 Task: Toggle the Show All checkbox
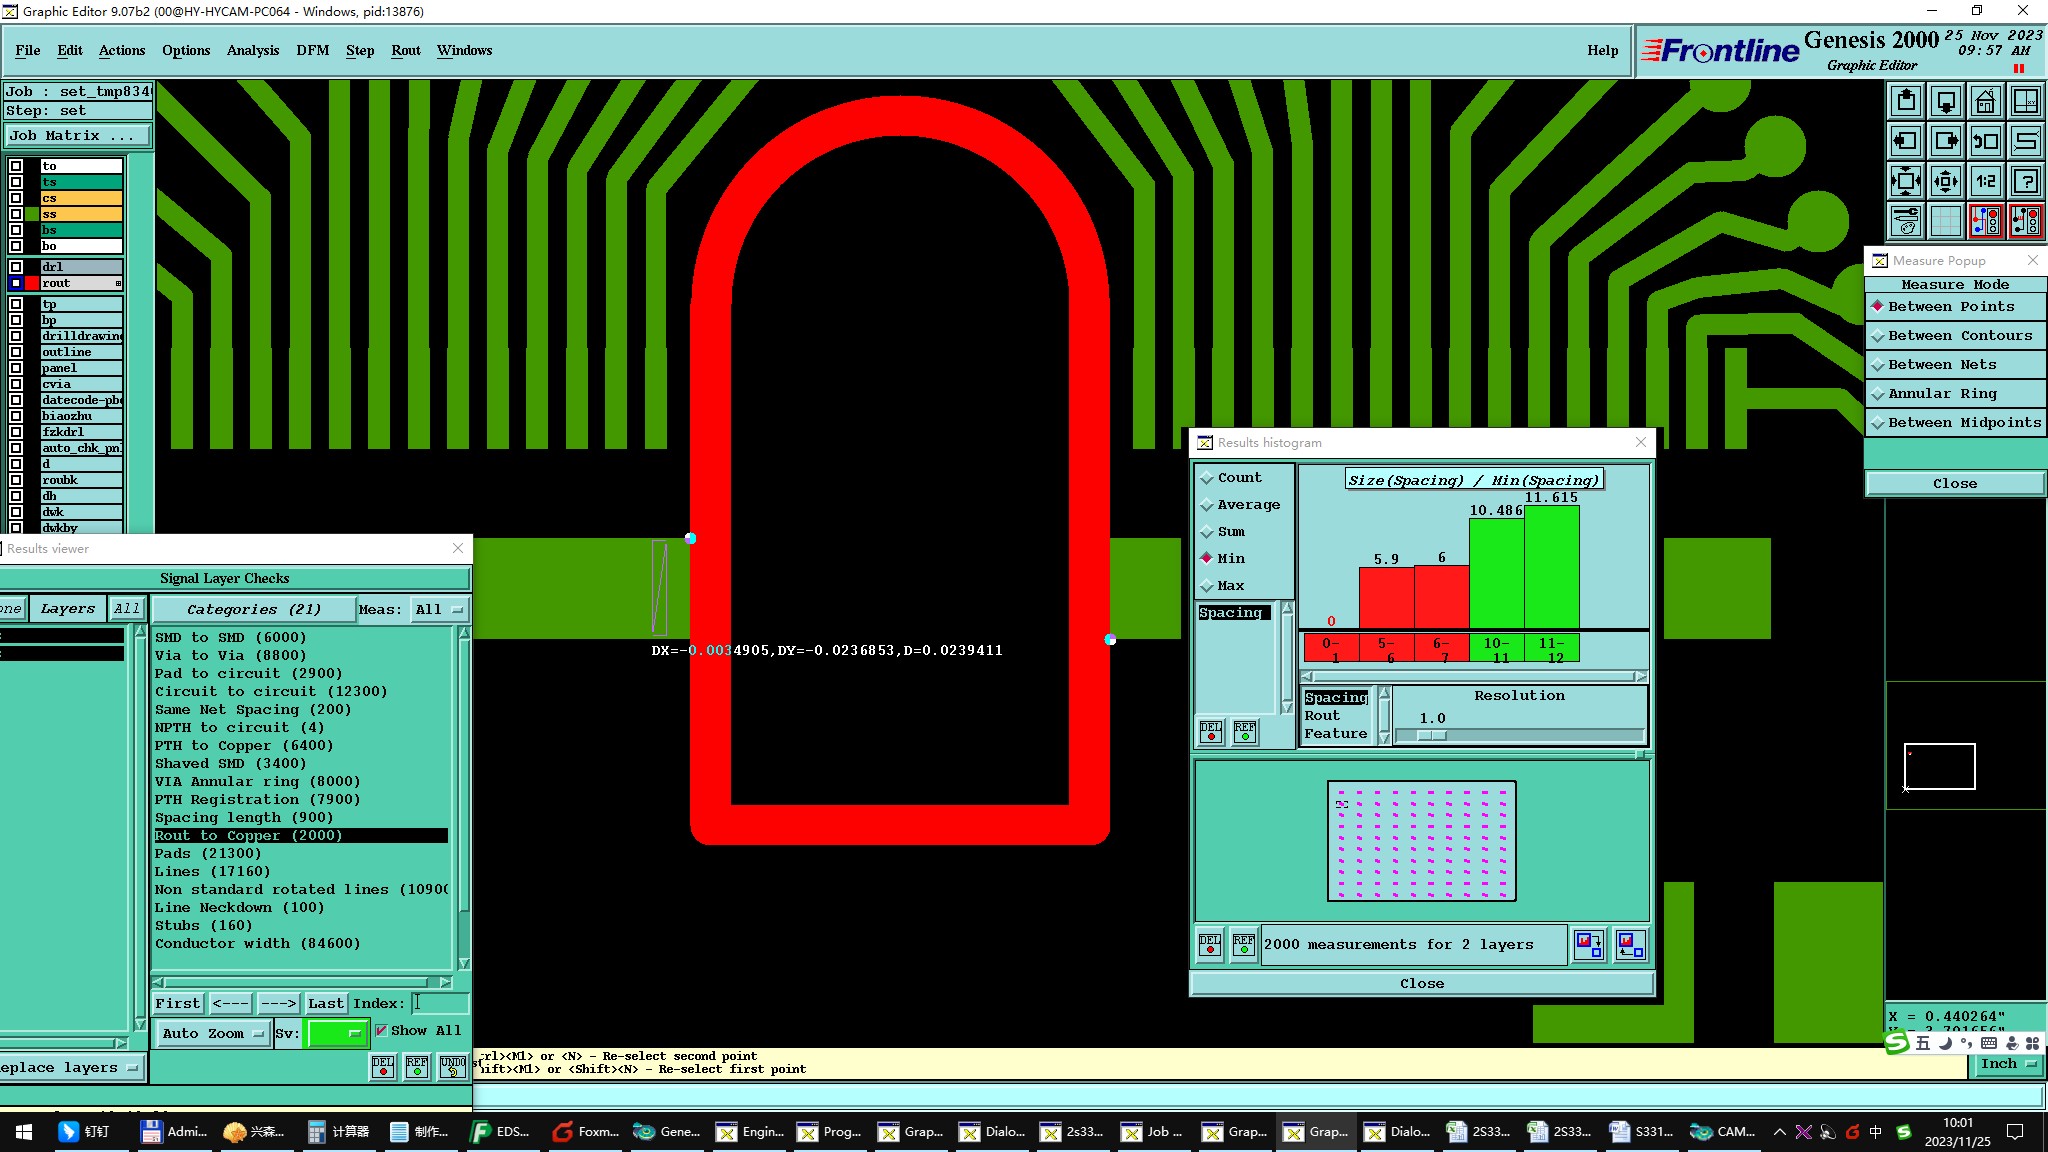(381, 1031)
